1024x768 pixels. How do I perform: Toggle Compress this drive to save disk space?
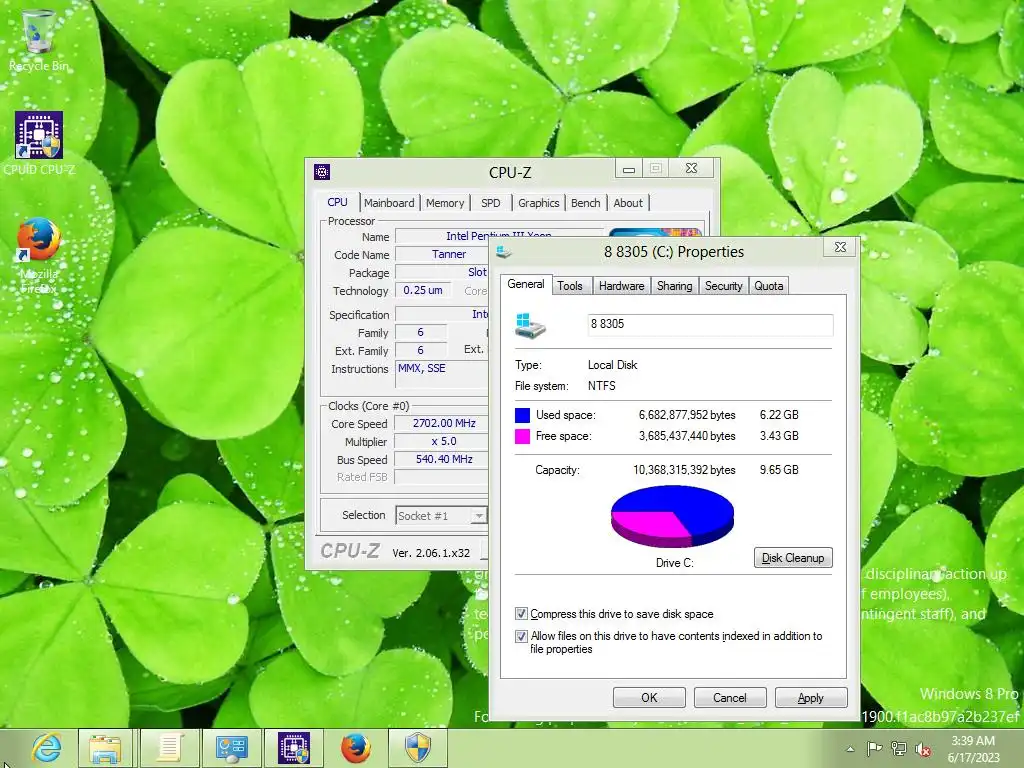point(521,614)
